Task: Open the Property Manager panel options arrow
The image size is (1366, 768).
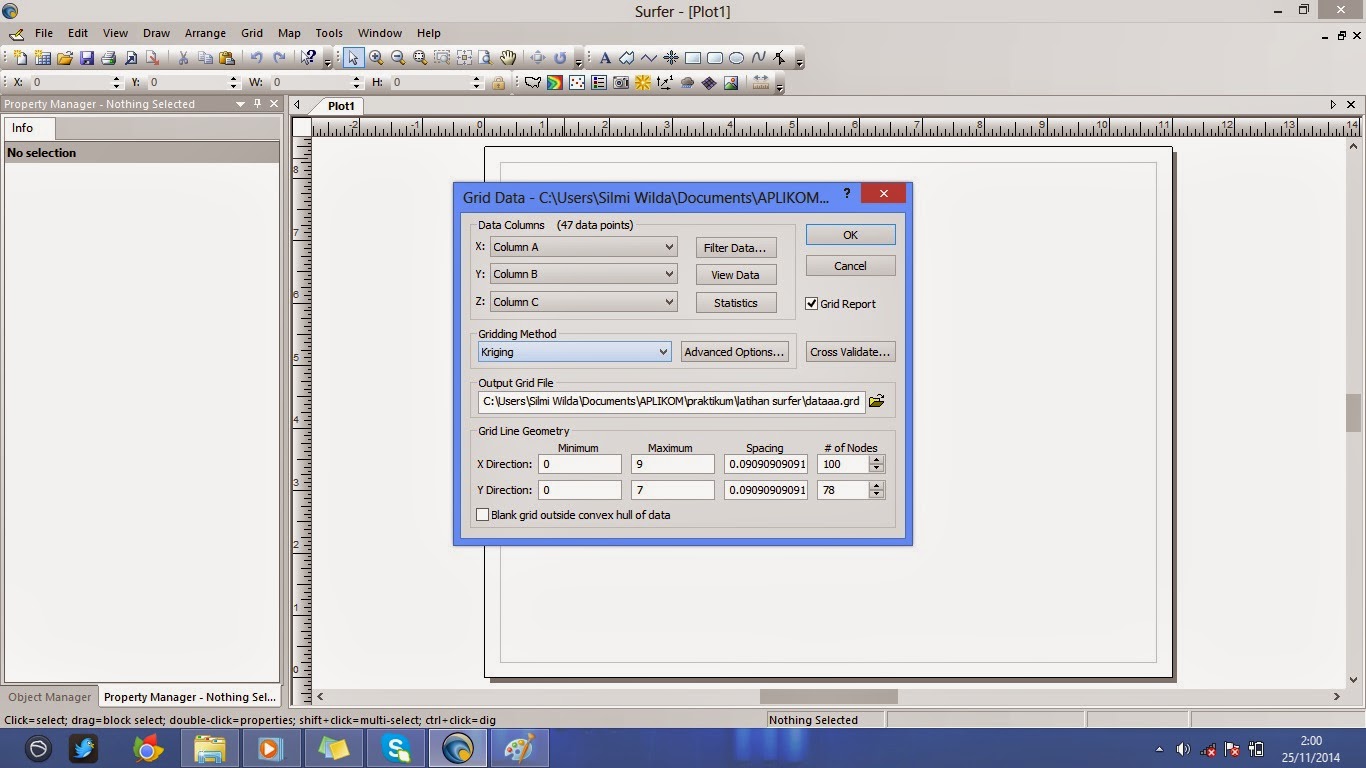Action: 240,104
